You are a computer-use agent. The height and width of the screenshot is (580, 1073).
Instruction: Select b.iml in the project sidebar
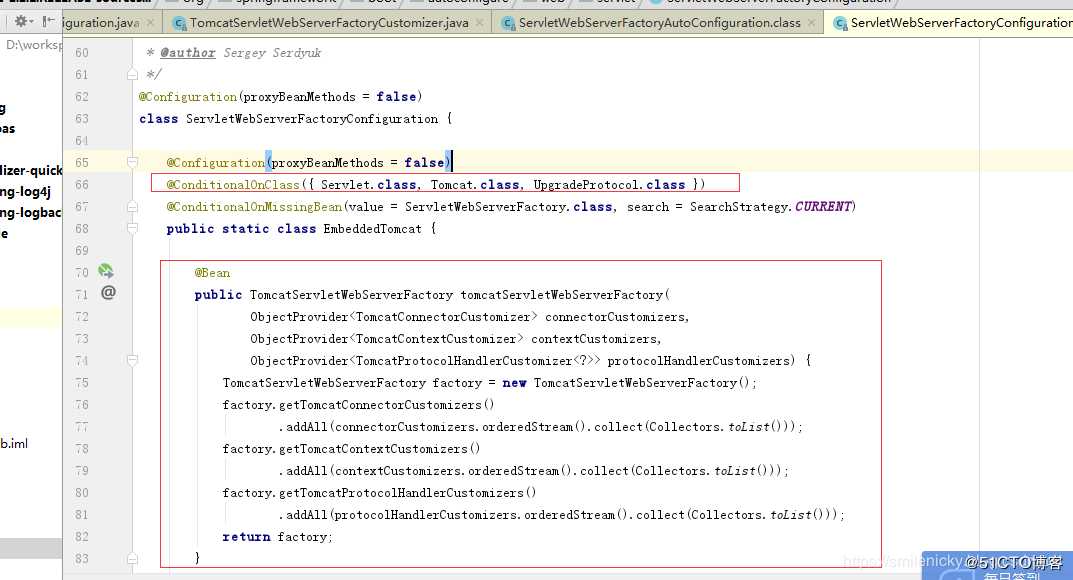(14, 444)
